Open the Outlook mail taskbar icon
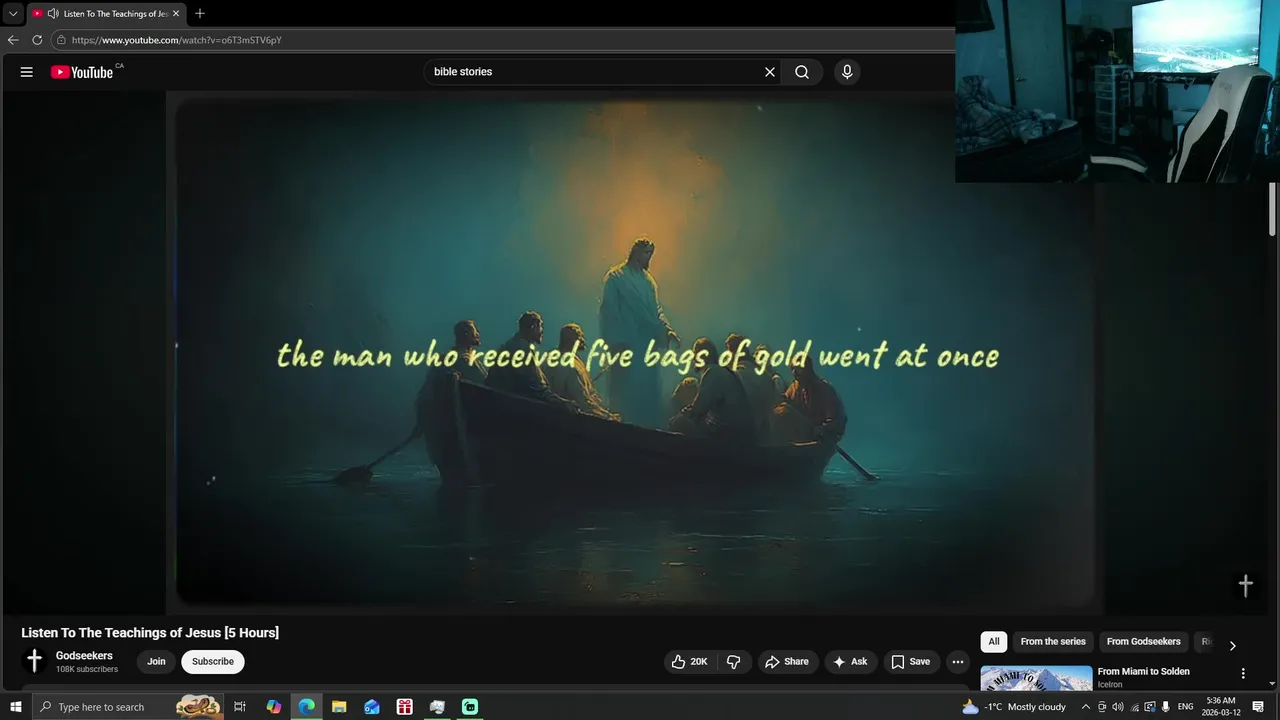The height and width of the screenshot is (720, 1280). 372,707
